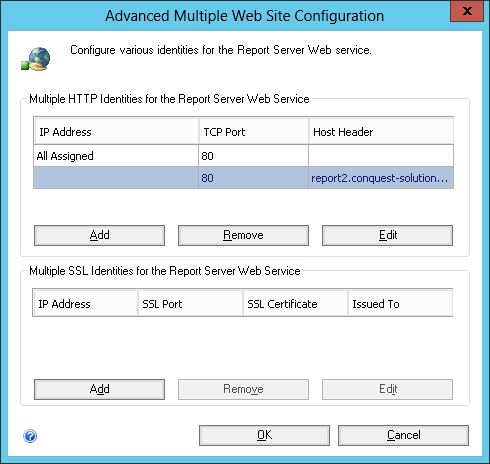Click the SSL Certificate column header
490x464 pixels.
pyautogui.click(x=295, y=304)
